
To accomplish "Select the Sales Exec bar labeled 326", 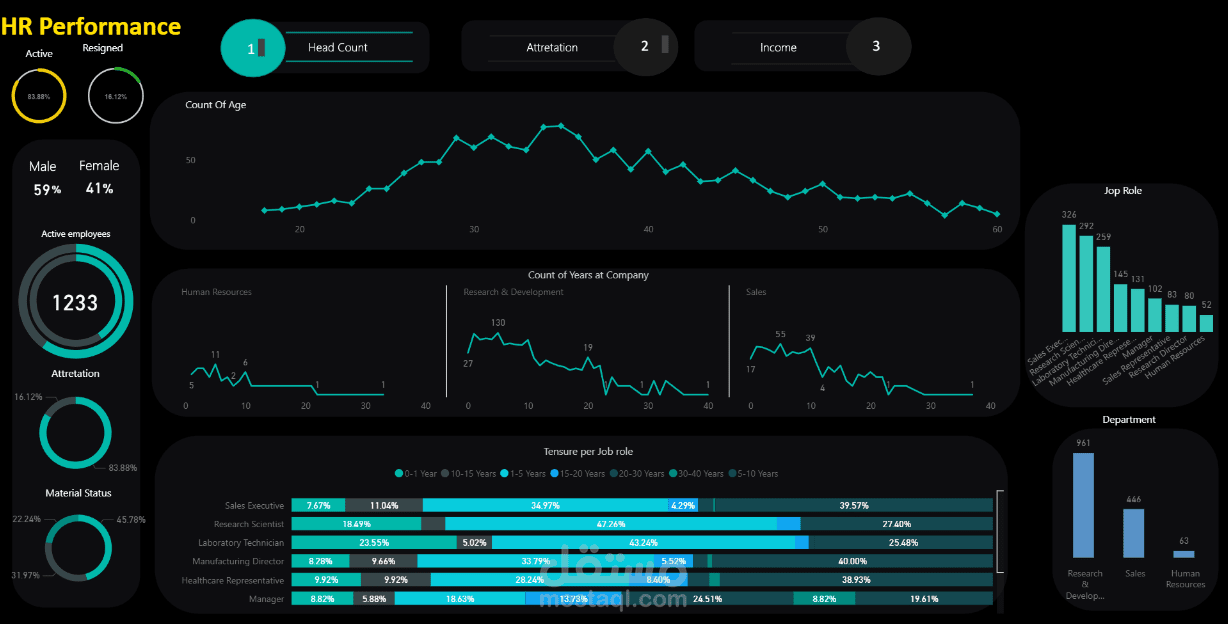I will 1069,278.
